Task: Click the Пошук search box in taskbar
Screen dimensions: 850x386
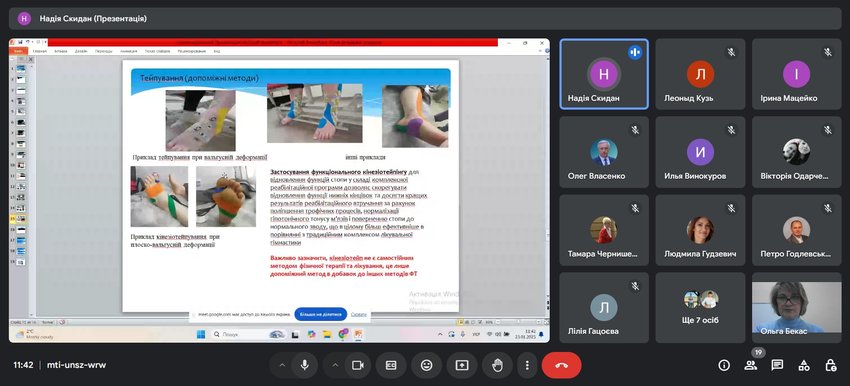Action: (x=249, y=334)
